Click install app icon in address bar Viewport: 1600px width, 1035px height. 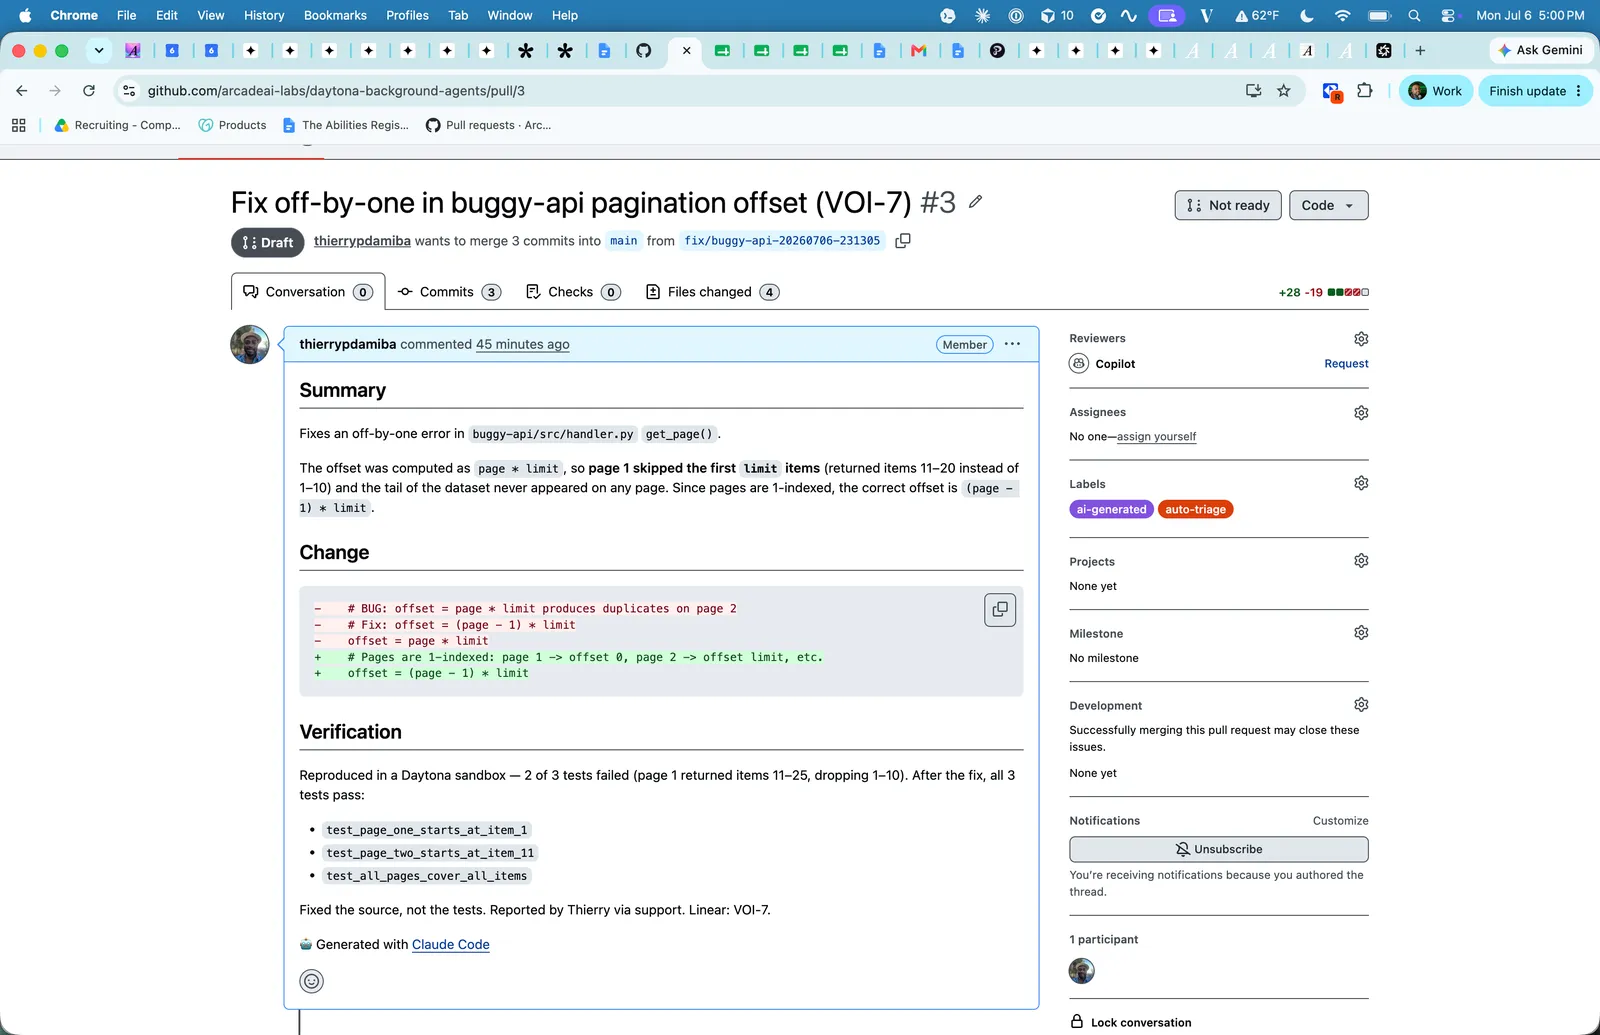point(1253,91)
